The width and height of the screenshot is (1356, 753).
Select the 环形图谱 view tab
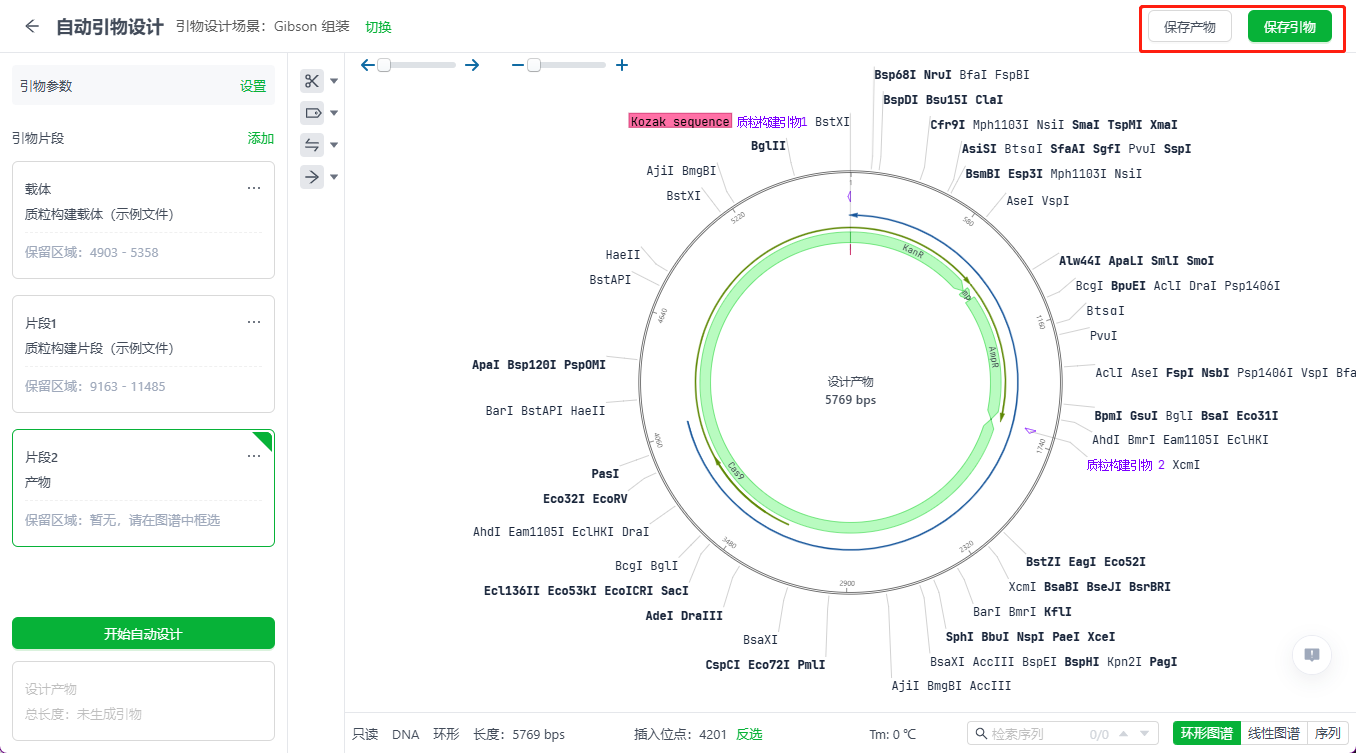click(1206, 733)
